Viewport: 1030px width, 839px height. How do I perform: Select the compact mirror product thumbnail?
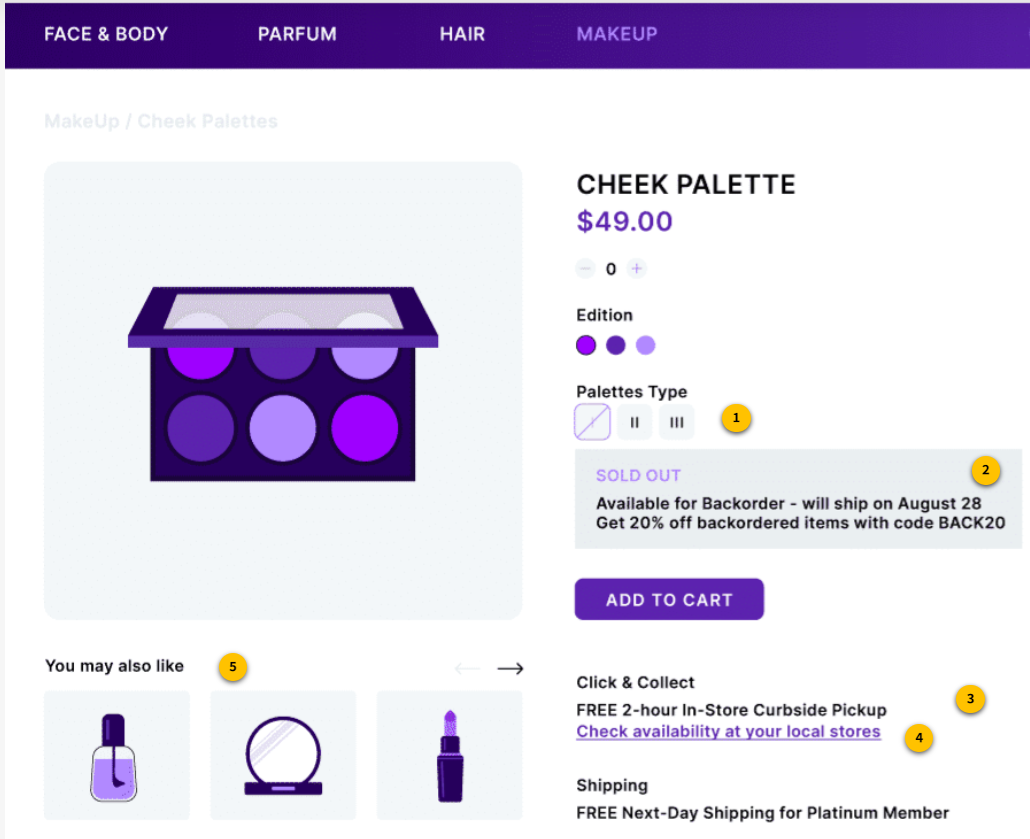(x=283, y=756)
